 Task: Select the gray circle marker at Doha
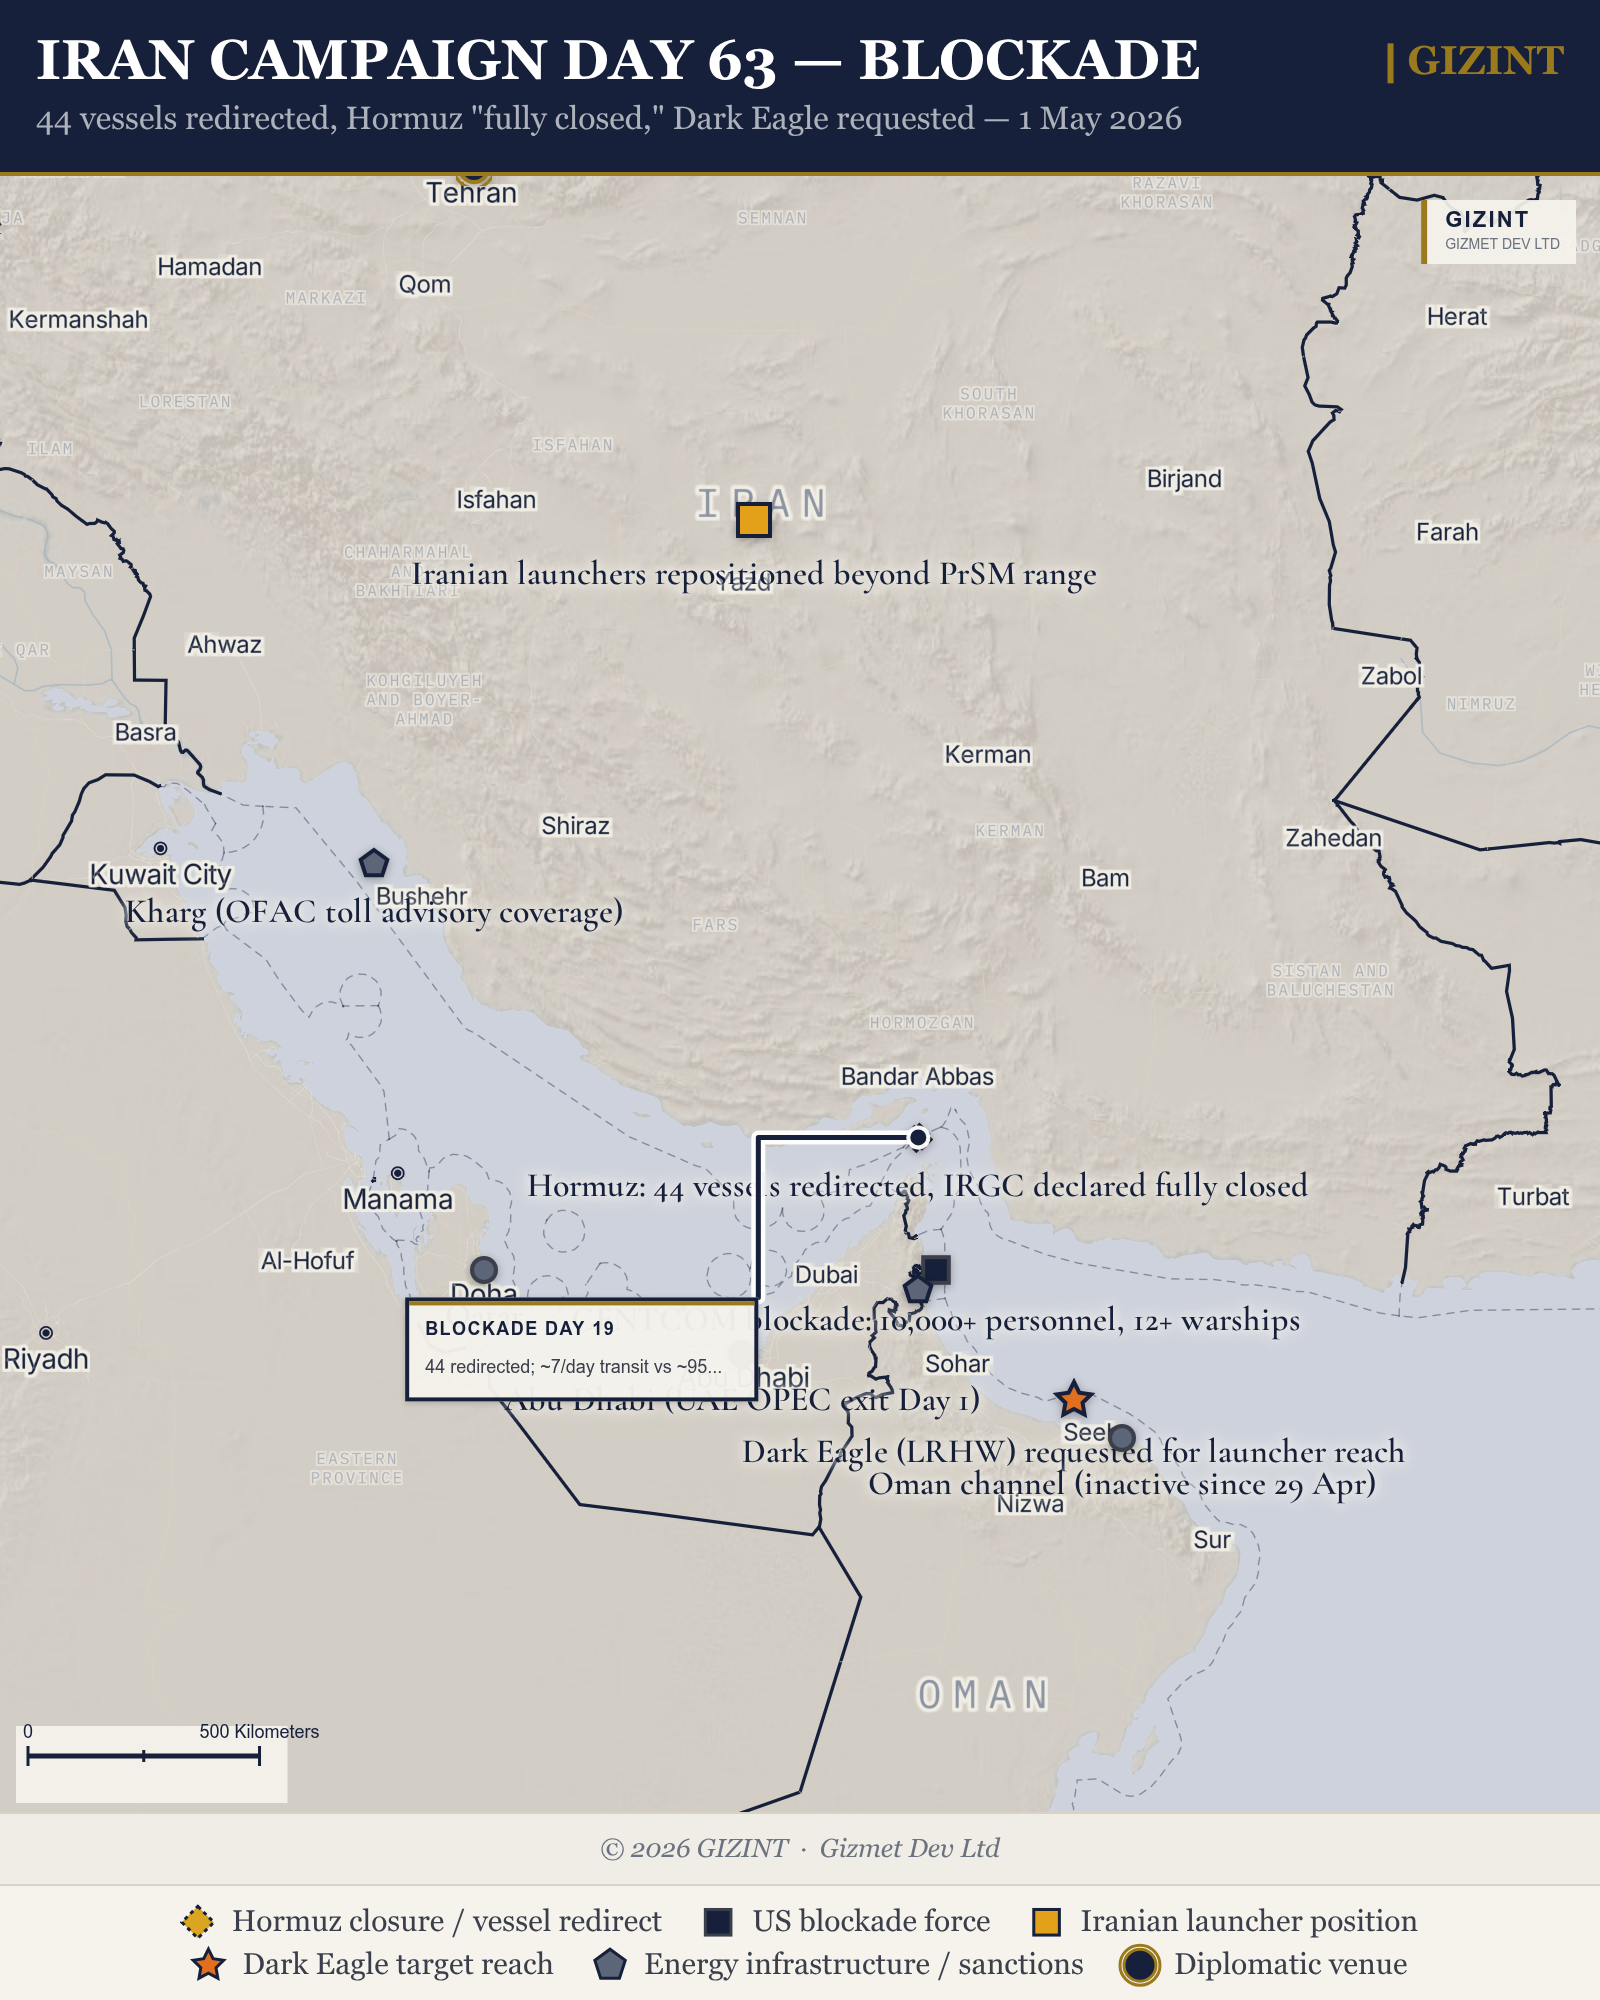(x=484, y=1270)
